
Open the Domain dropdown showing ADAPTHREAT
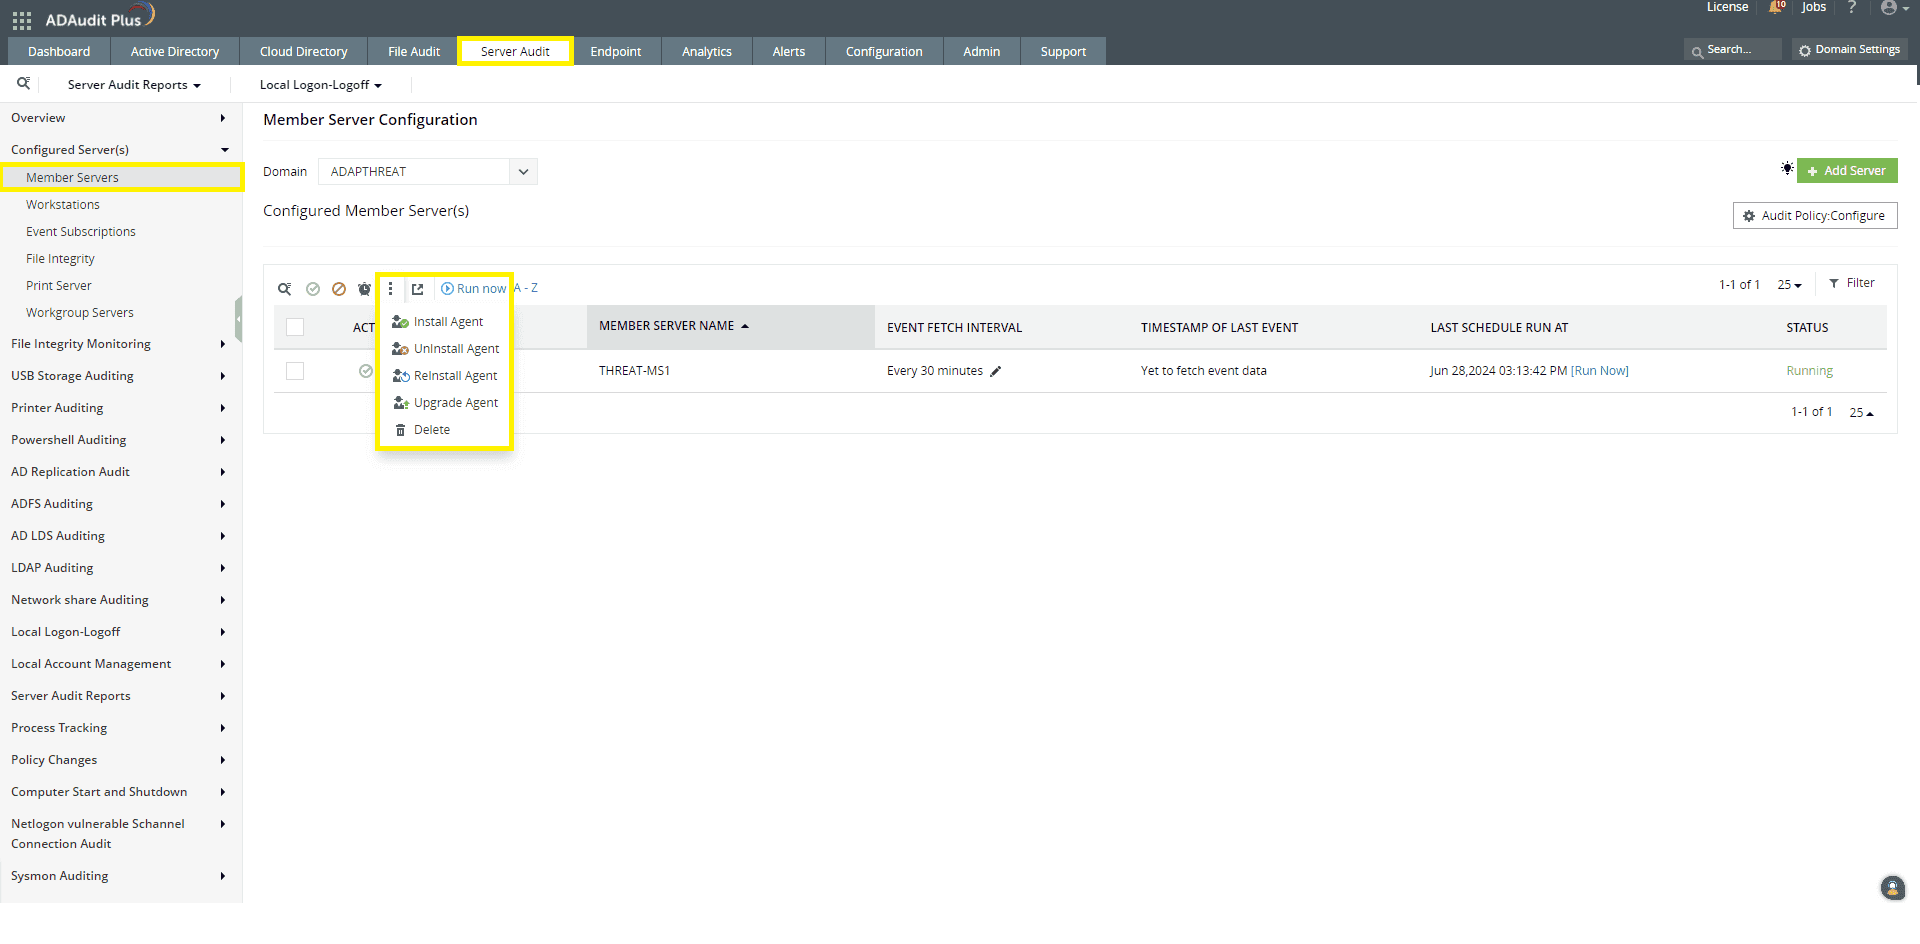pos(428,172)
